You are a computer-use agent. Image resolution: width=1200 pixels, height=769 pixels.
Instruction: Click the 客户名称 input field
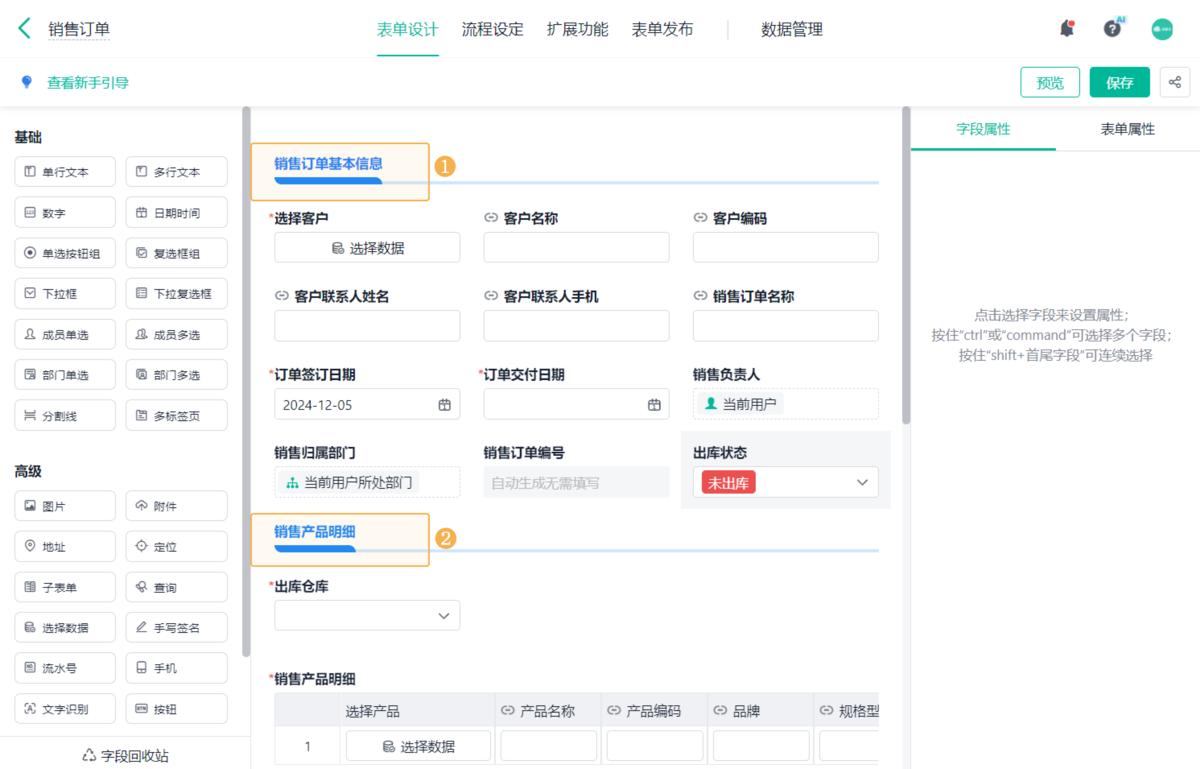(577, 248)
